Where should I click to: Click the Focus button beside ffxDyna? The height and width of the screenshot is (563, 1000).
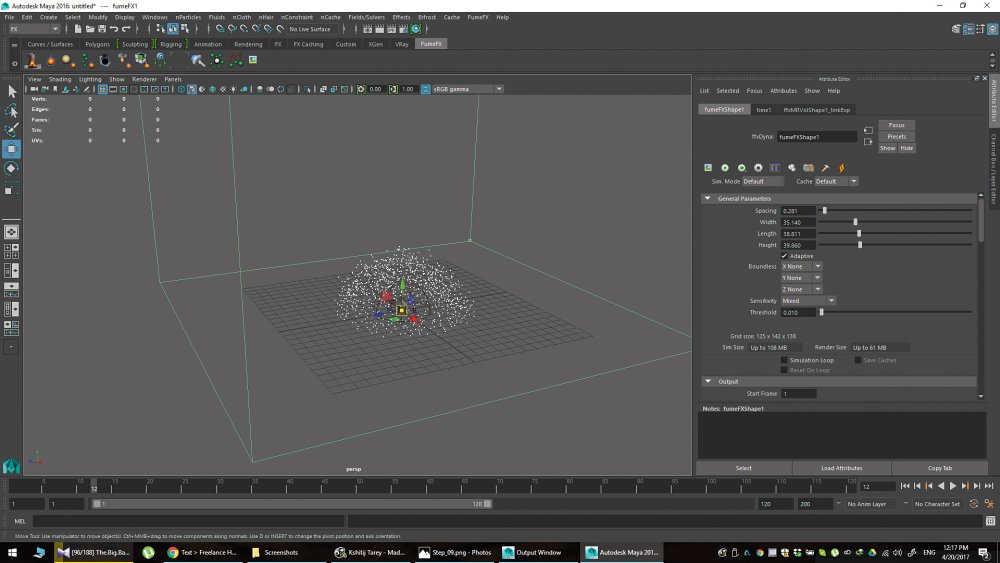pos(897,125)
